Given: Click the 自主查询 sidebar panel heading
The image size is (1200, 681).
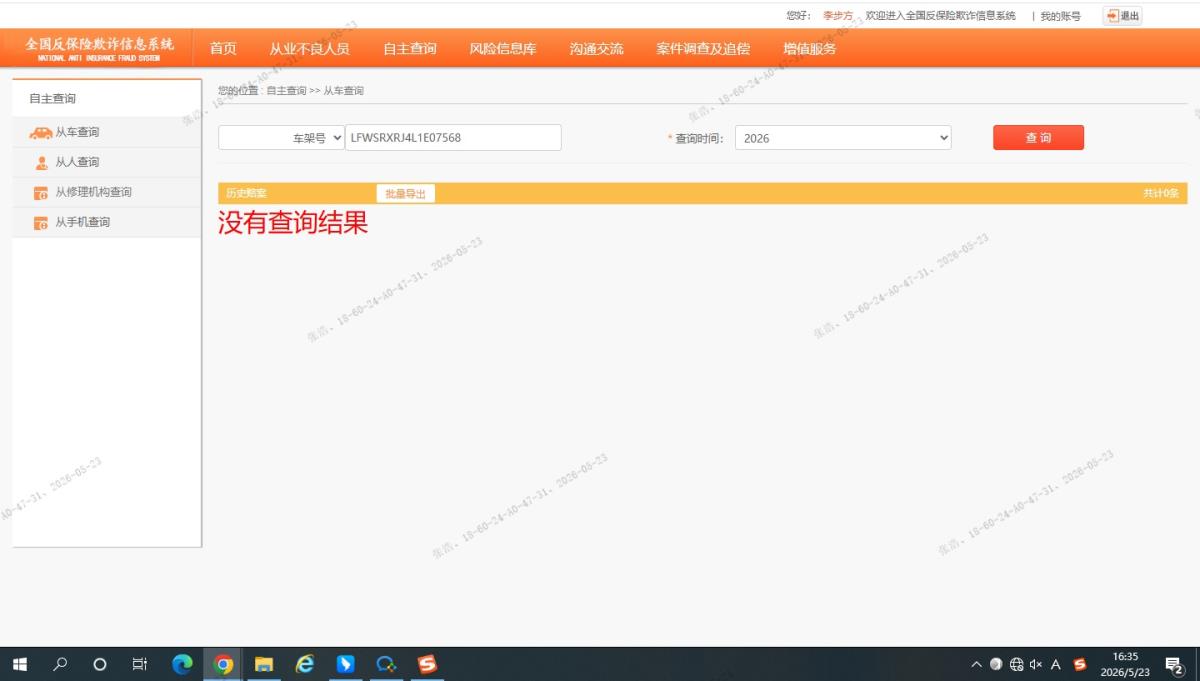Looking at the screenshot, I should [52, 98].
